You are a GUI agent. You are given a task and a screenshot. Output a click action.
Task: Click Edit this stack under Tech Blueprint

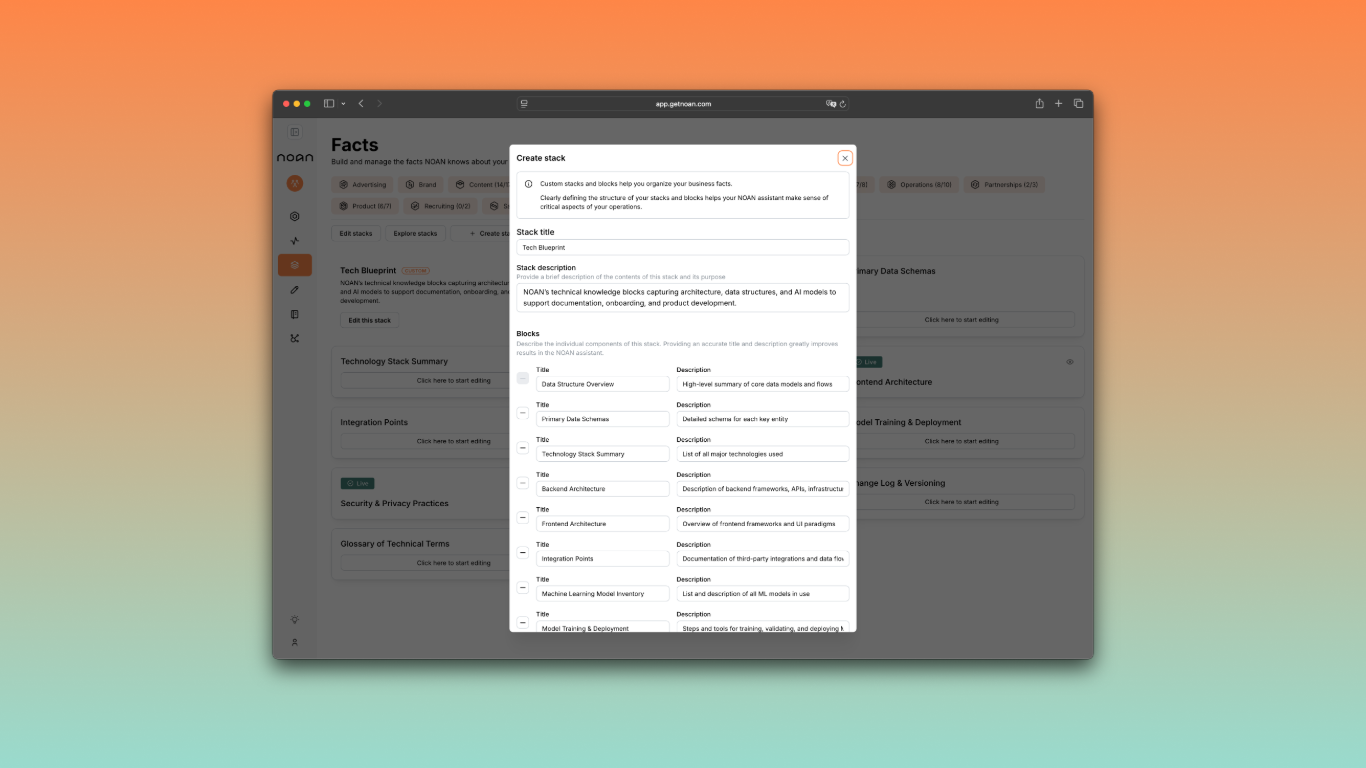pyautogui.click(x=370, y=320)
